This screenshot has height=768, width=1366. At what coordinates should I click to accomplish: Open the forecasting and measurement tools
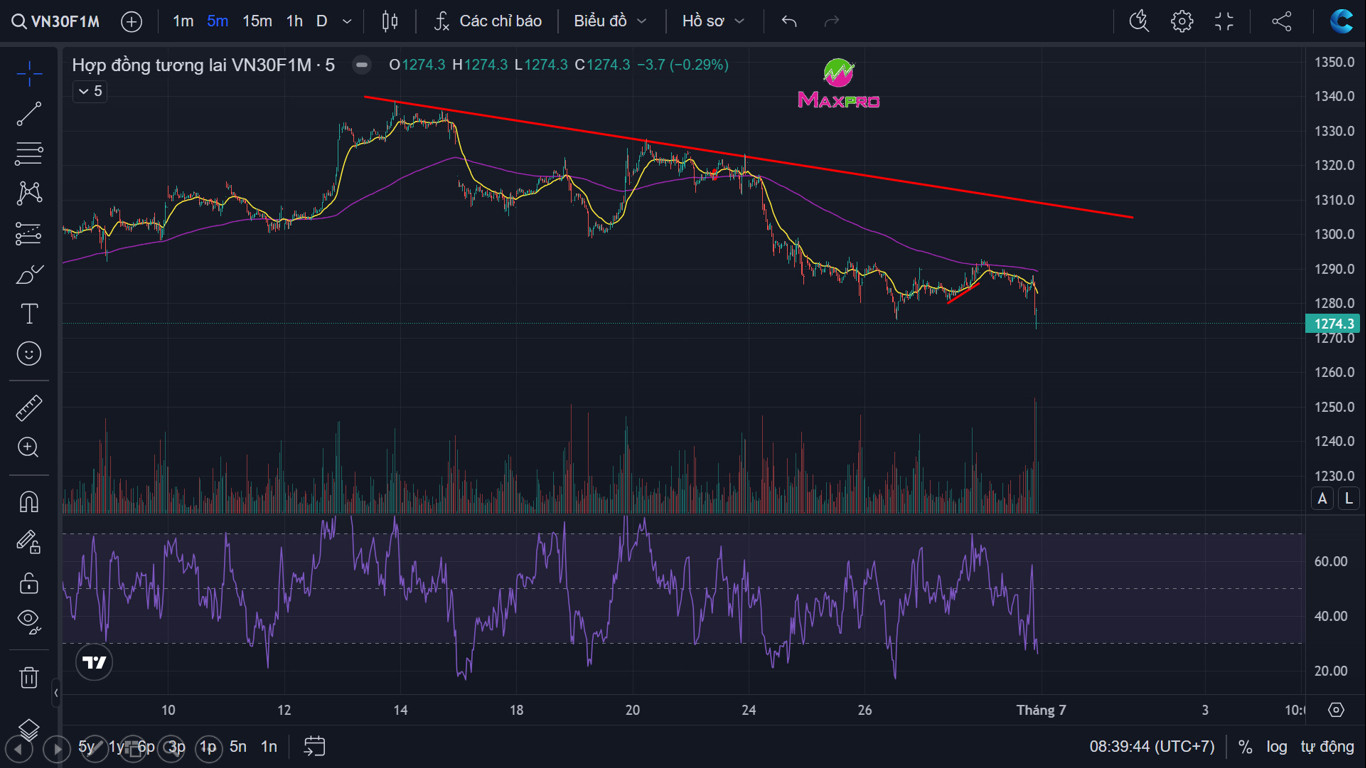click(x=29, y=234)
